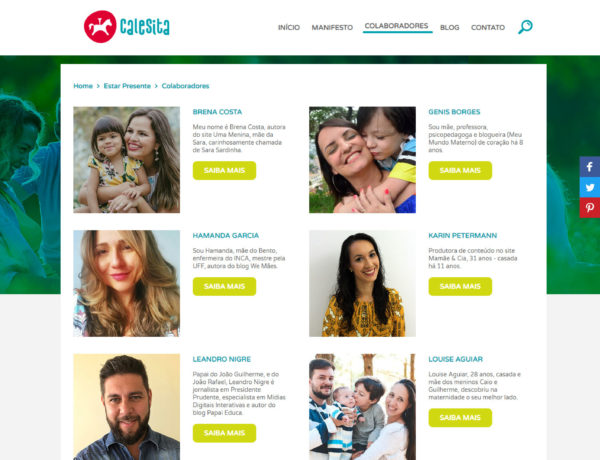Open Karin Petermann's profile photo
This screenshot has height=460, width=600.
(x=362, y=284)
